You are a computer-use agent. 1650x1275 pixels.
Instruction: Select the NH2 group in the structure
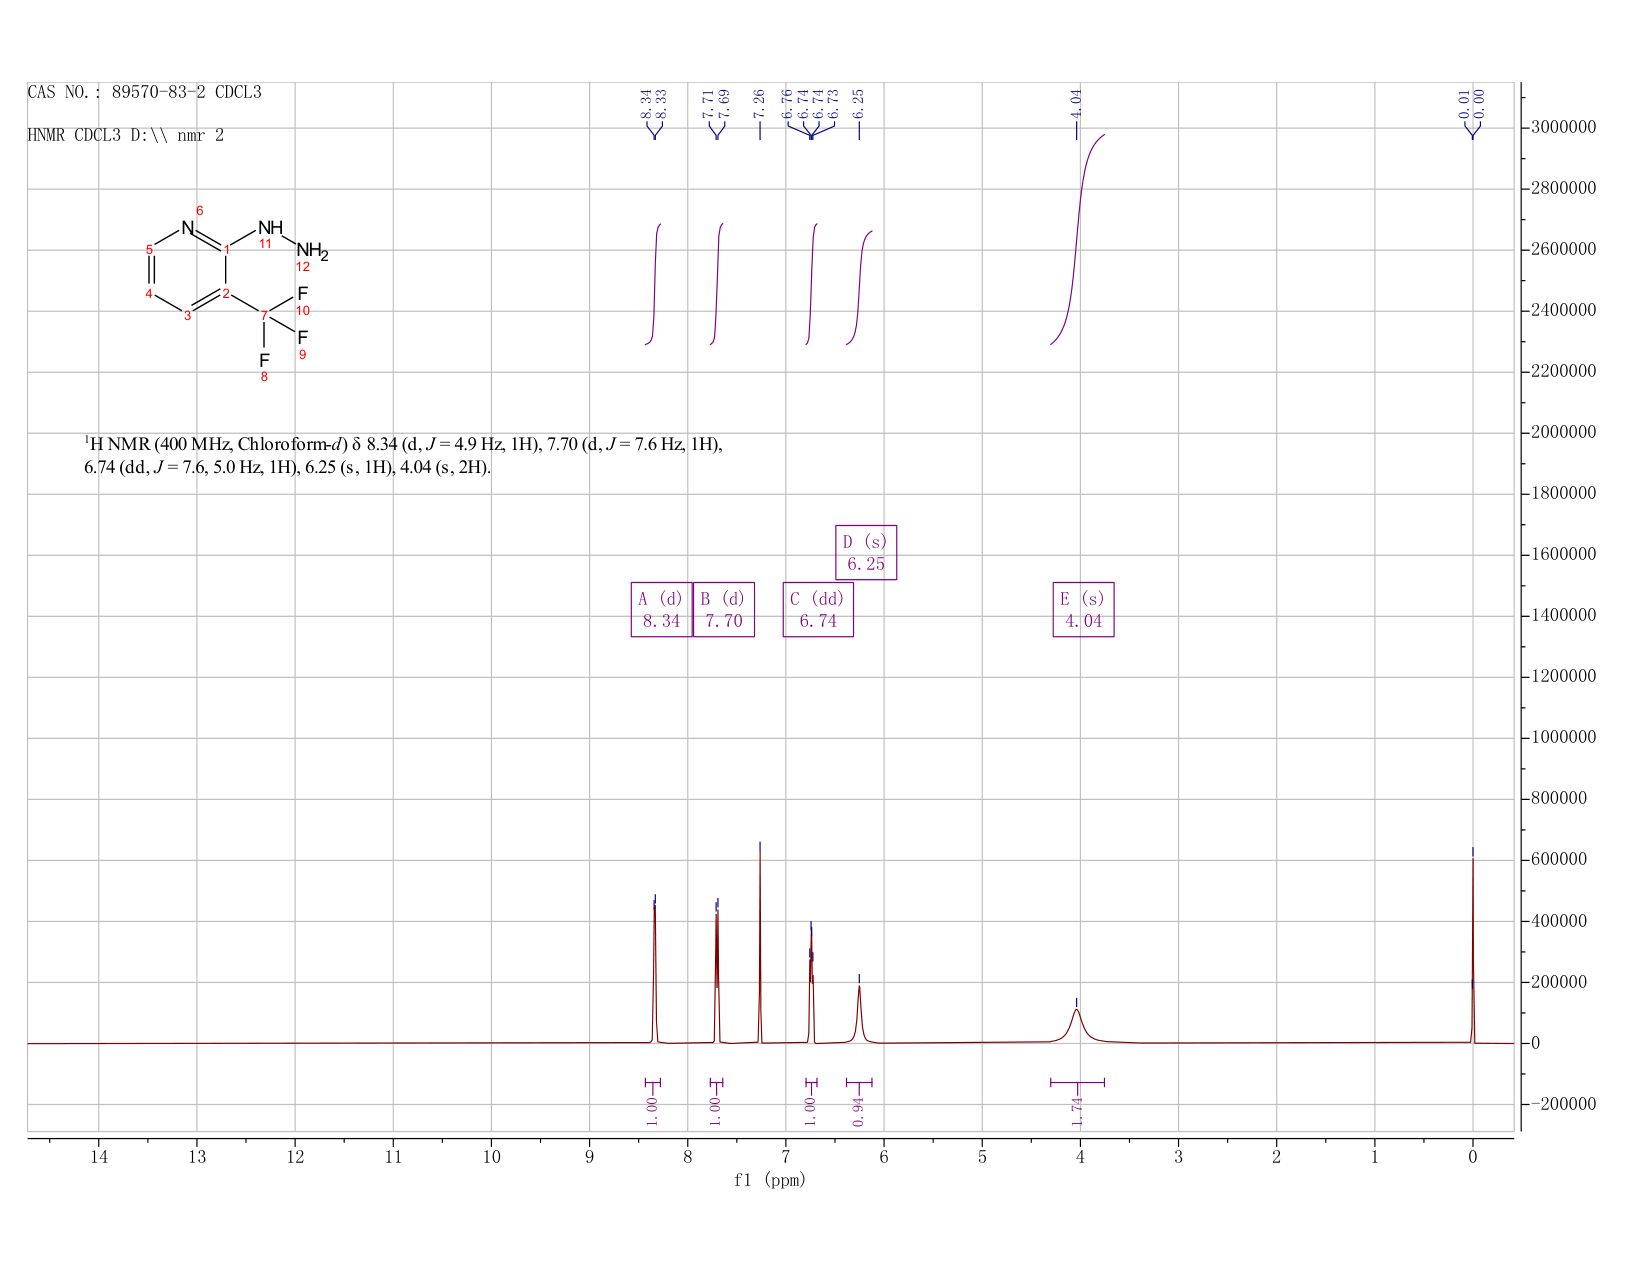311,251
